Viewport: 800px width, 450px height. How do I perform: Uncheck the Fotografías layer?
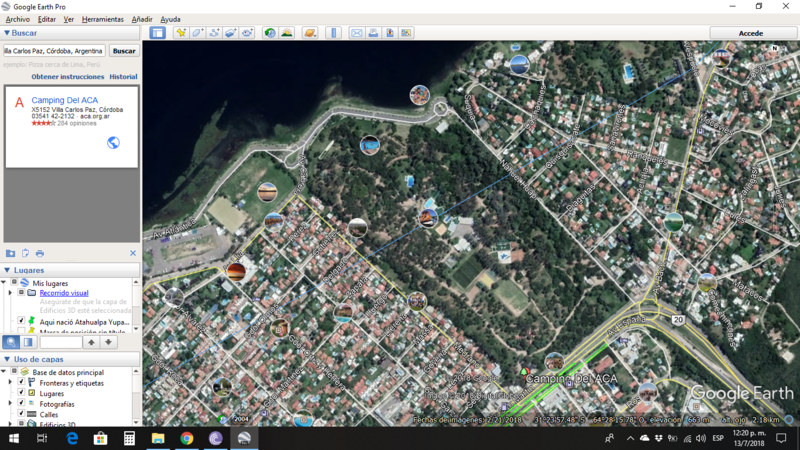click(21, 403)
